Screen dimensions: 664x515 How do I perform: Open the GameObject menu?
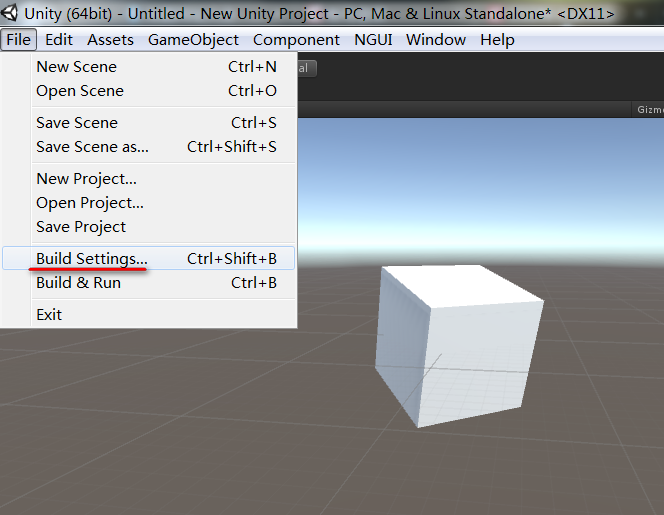point(193,40)
